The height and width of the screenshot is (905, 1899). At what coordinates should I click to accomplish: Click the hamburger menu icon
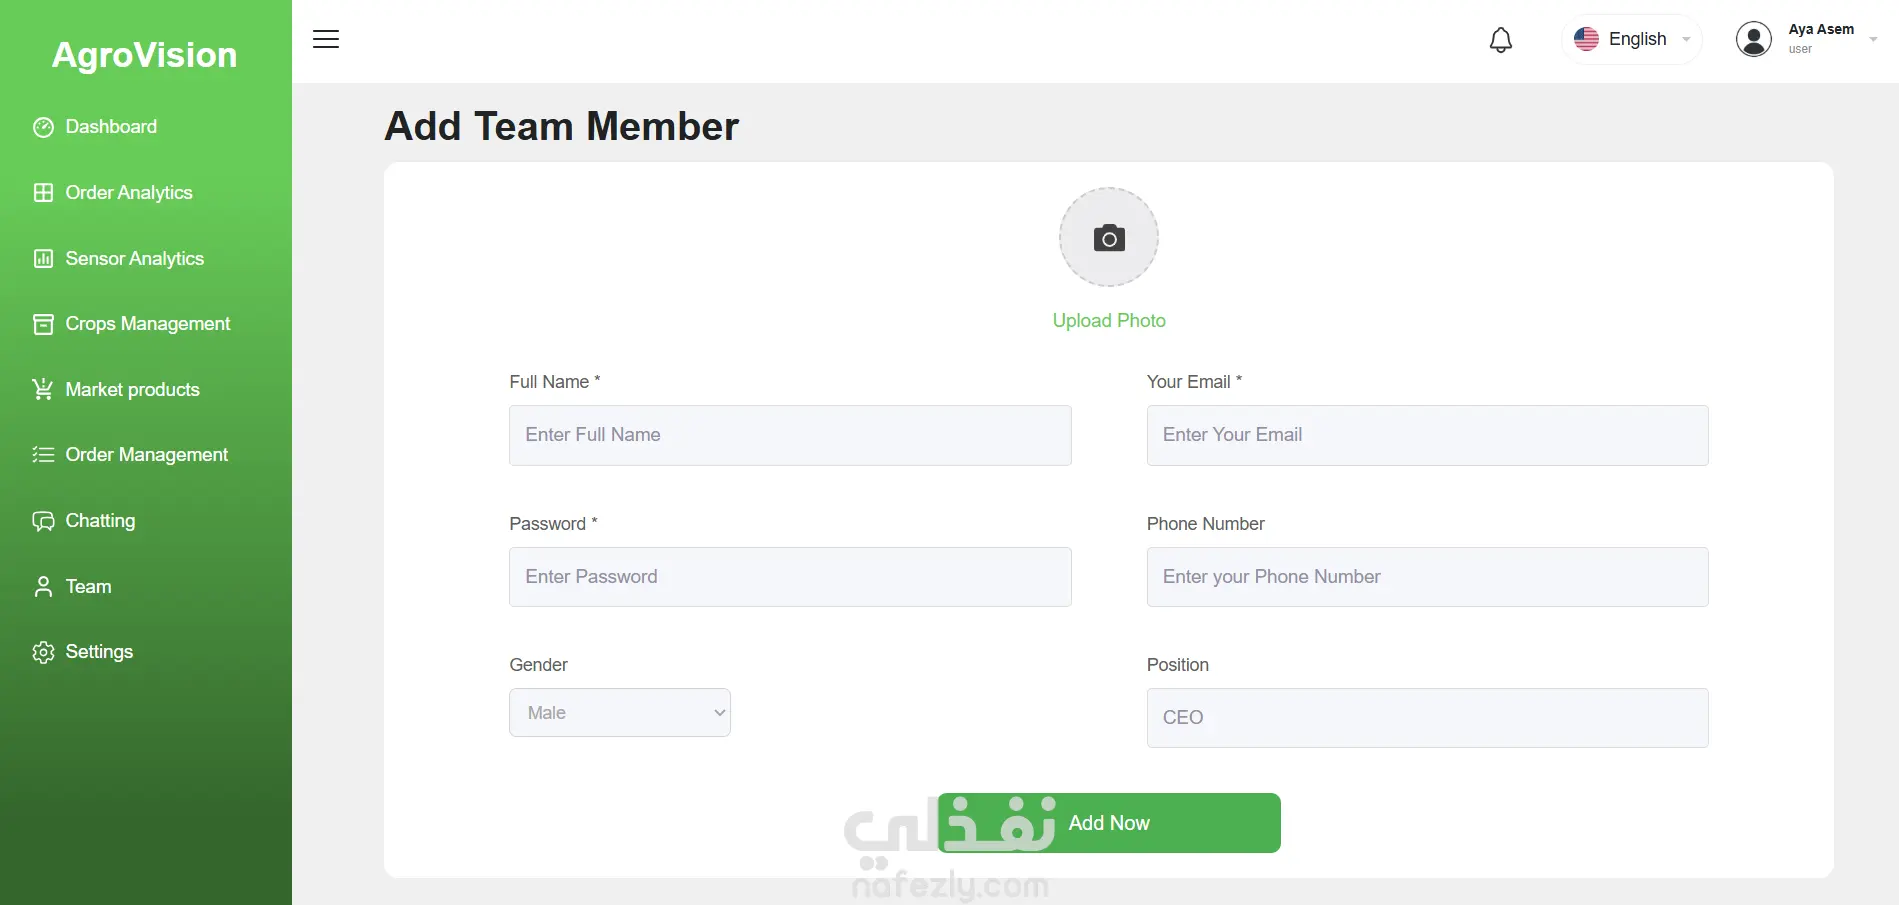tap(326, 39)
